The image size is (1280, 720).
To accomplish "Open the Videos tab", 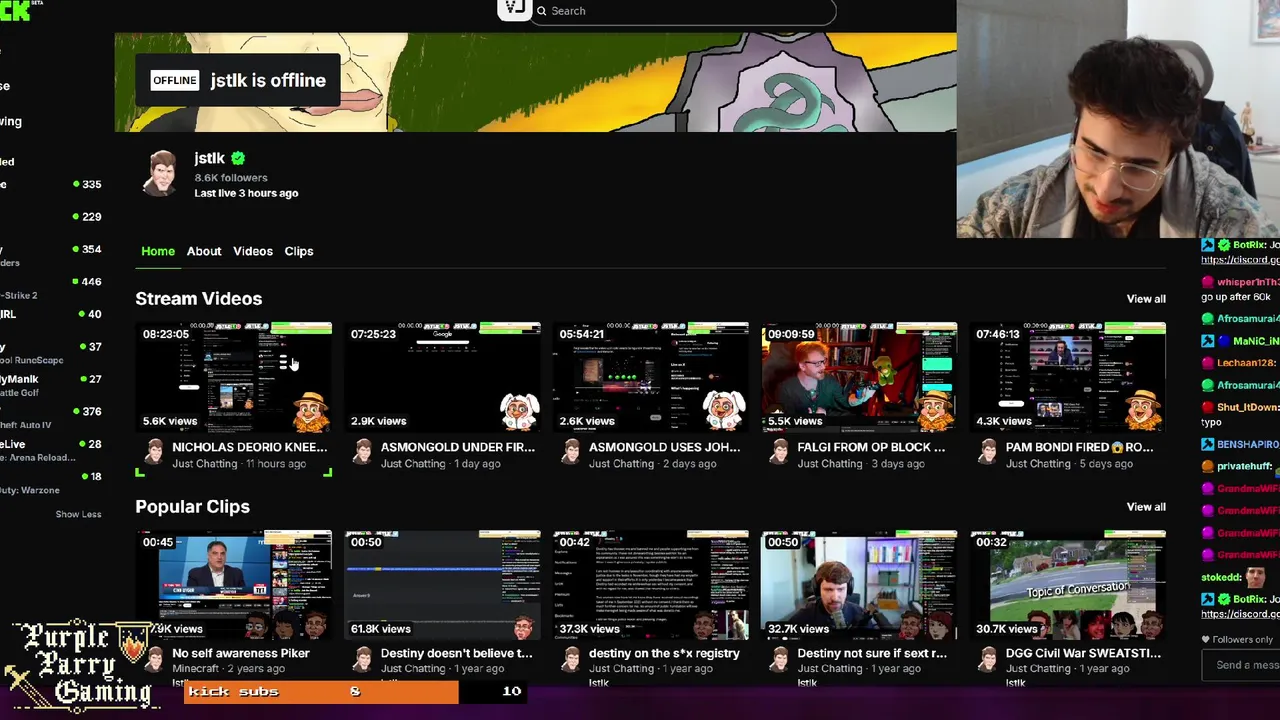I will [x=253, y=251].
